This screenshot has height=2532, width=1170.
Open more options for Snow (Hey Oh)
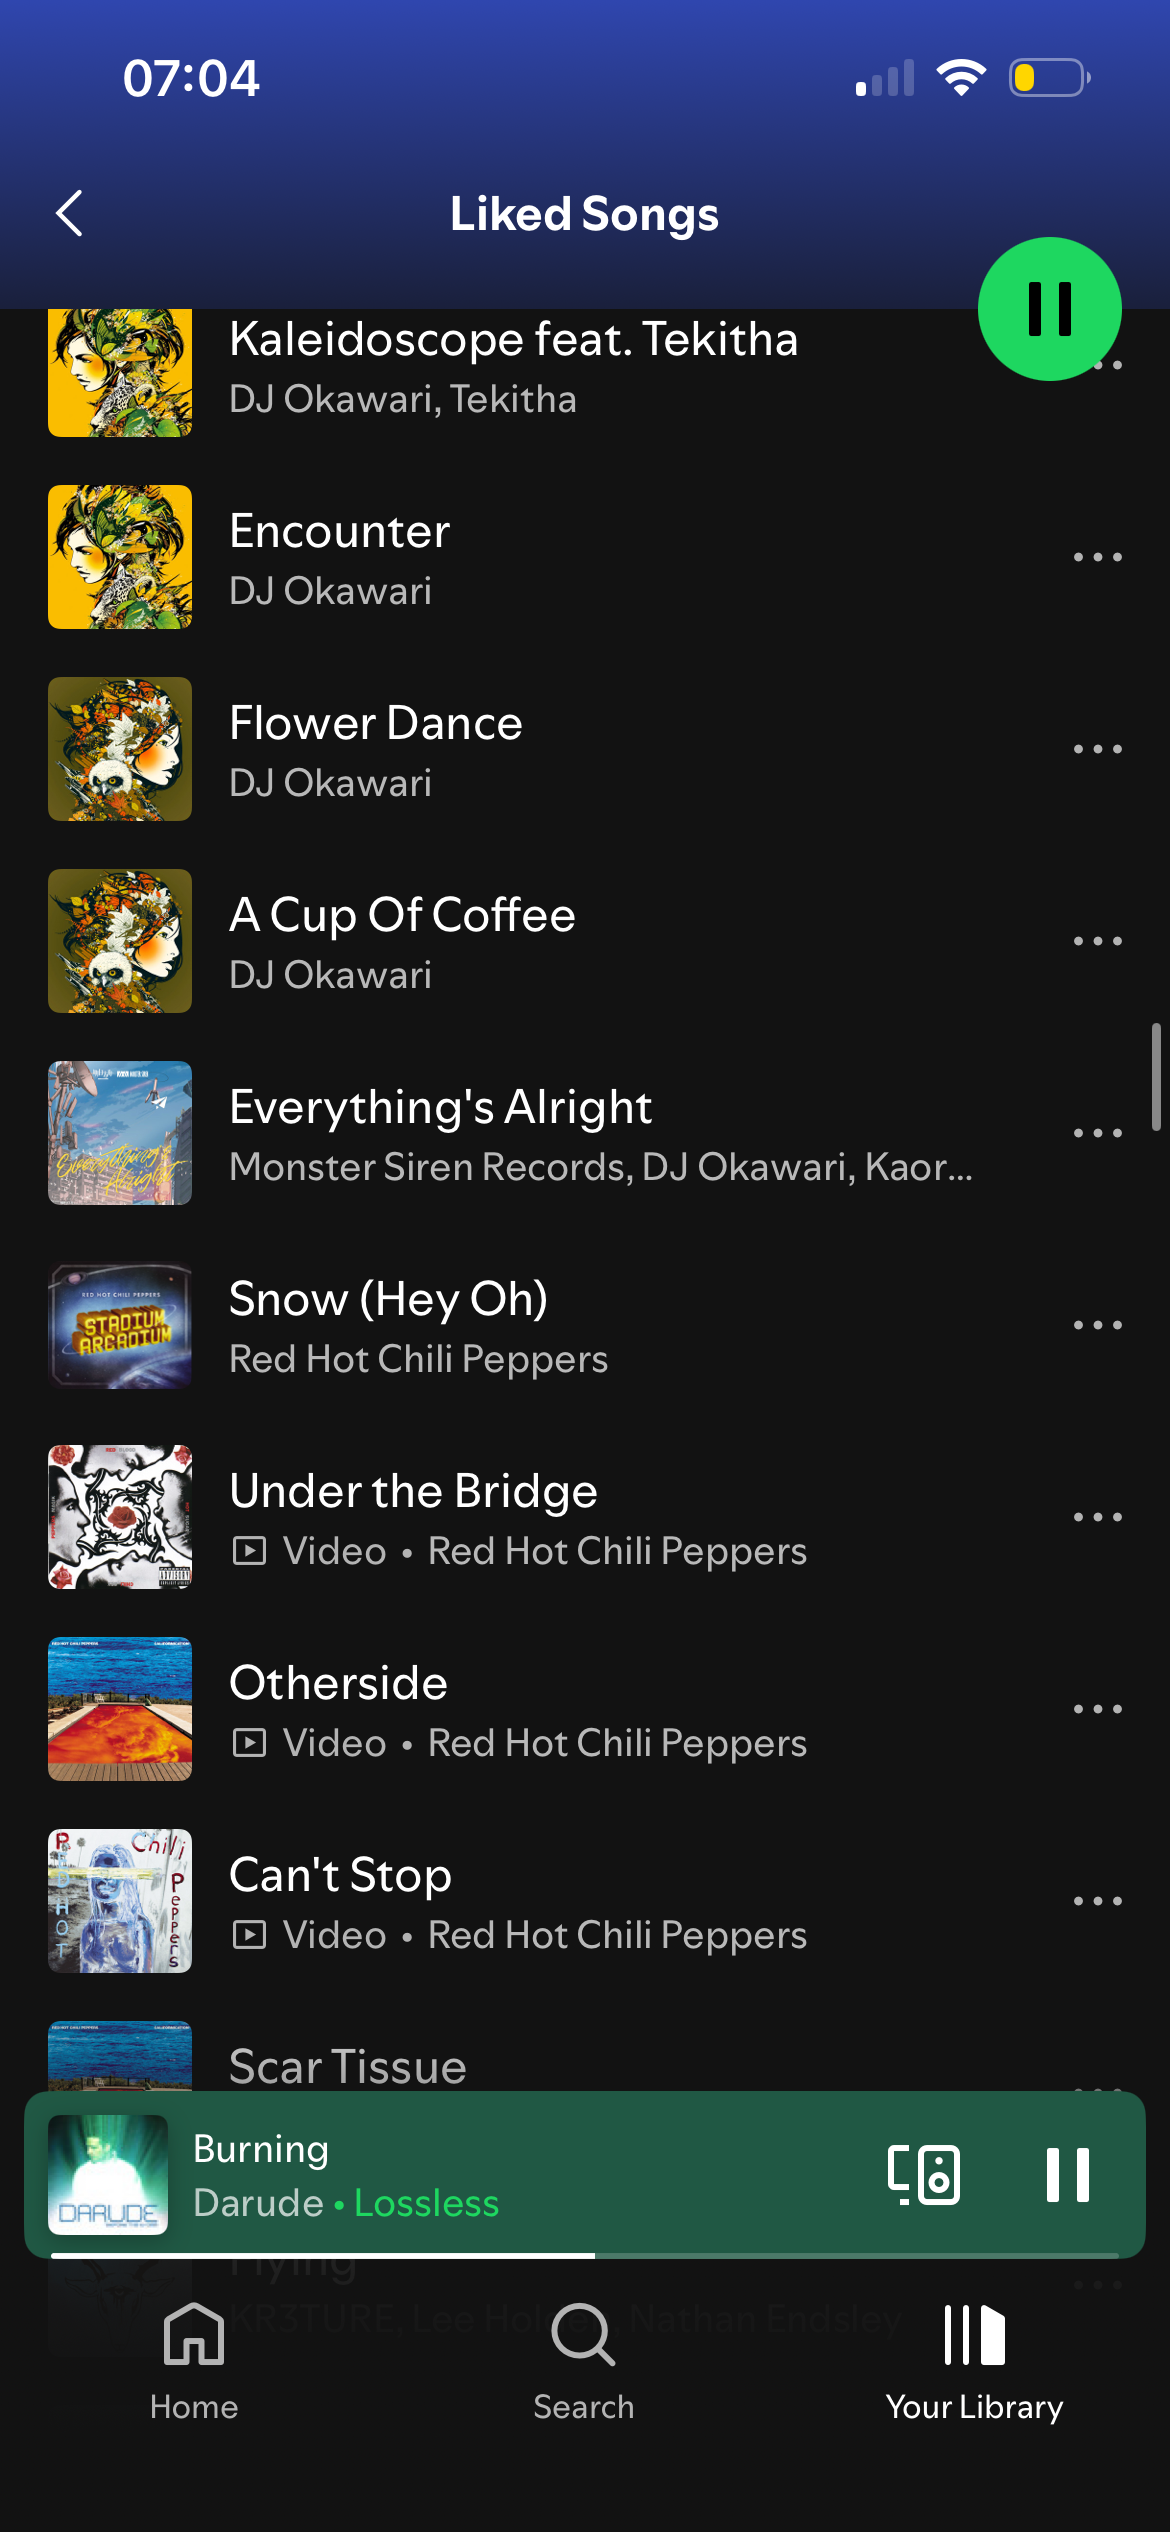click(x=1097, y=1325)
